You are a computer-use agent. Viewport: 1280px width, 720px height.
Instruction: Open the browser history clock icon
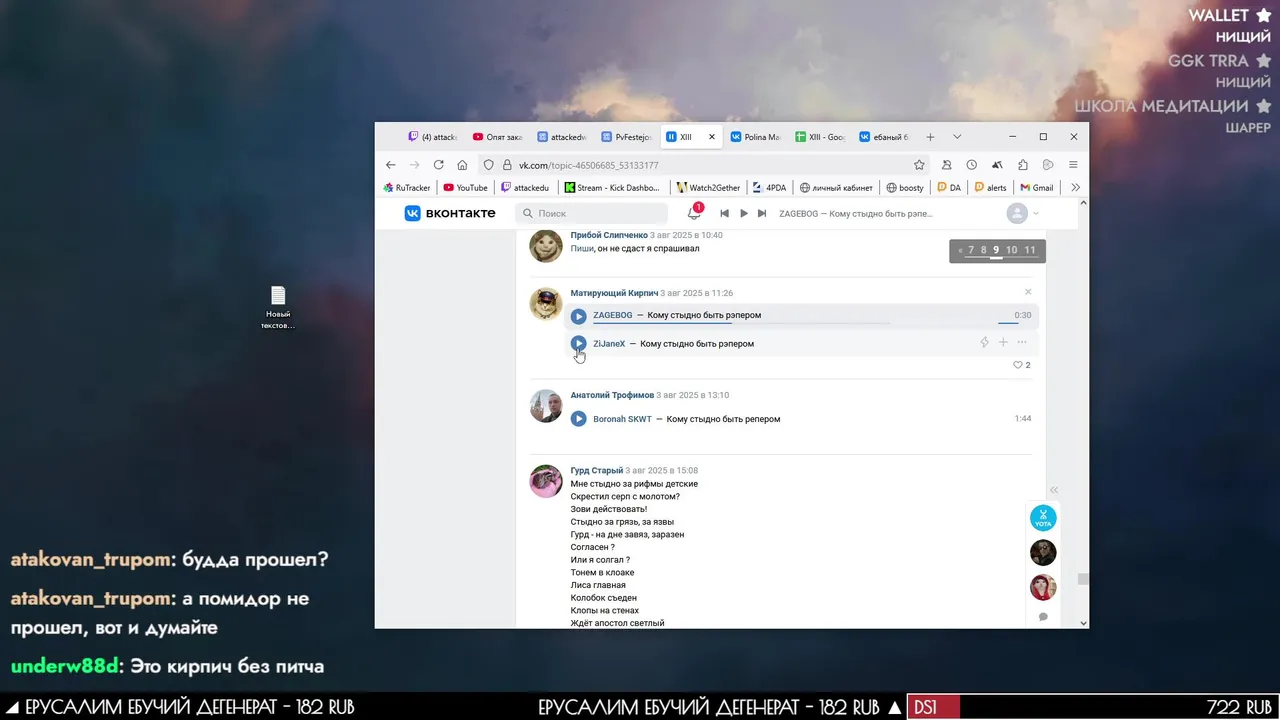(971, 165)
